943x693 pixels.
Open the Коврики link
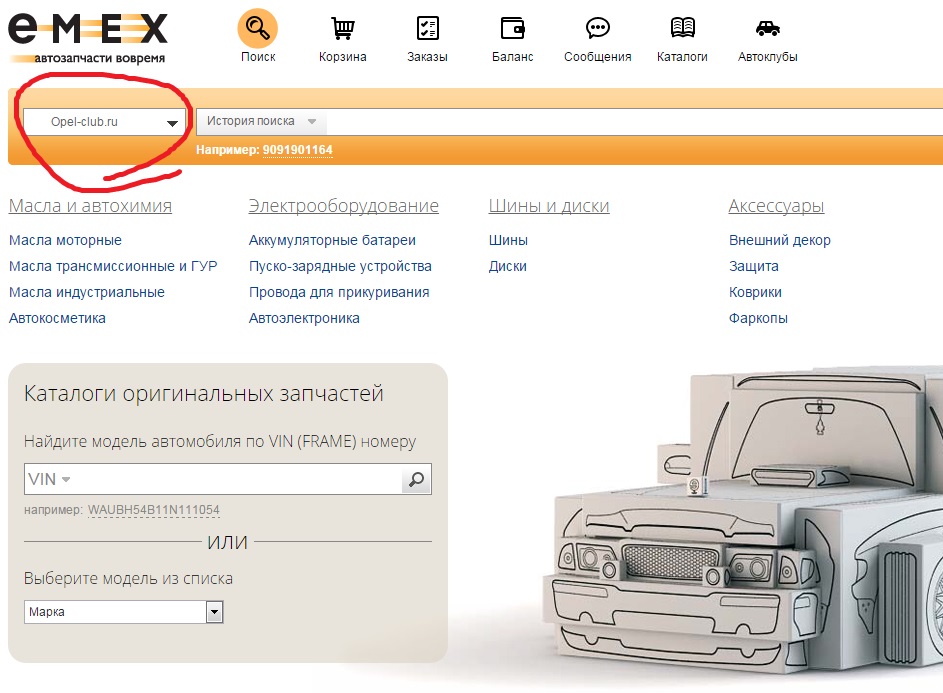coord(755,292)
